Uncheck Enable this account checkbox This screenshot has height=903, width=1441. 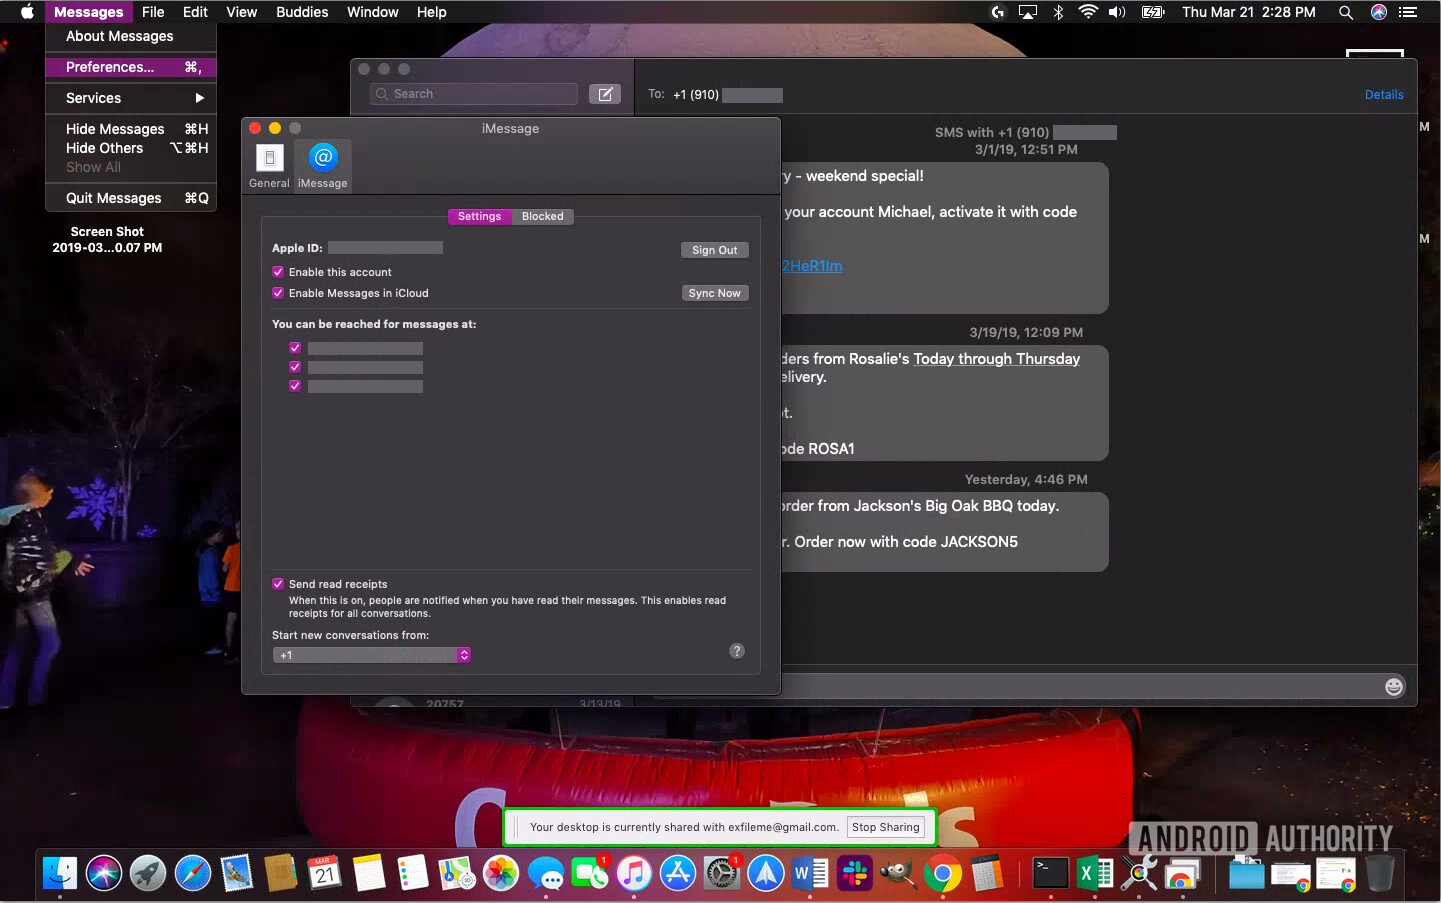tap(278, 272)
